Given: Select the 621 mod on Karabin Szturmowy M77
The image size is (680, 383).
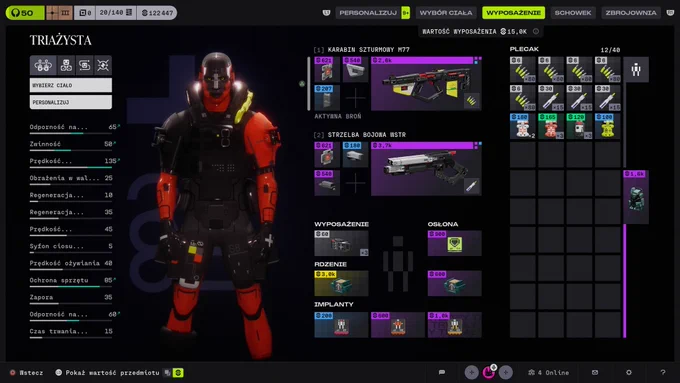Looking at the screenshot, I should coord(327,69).
